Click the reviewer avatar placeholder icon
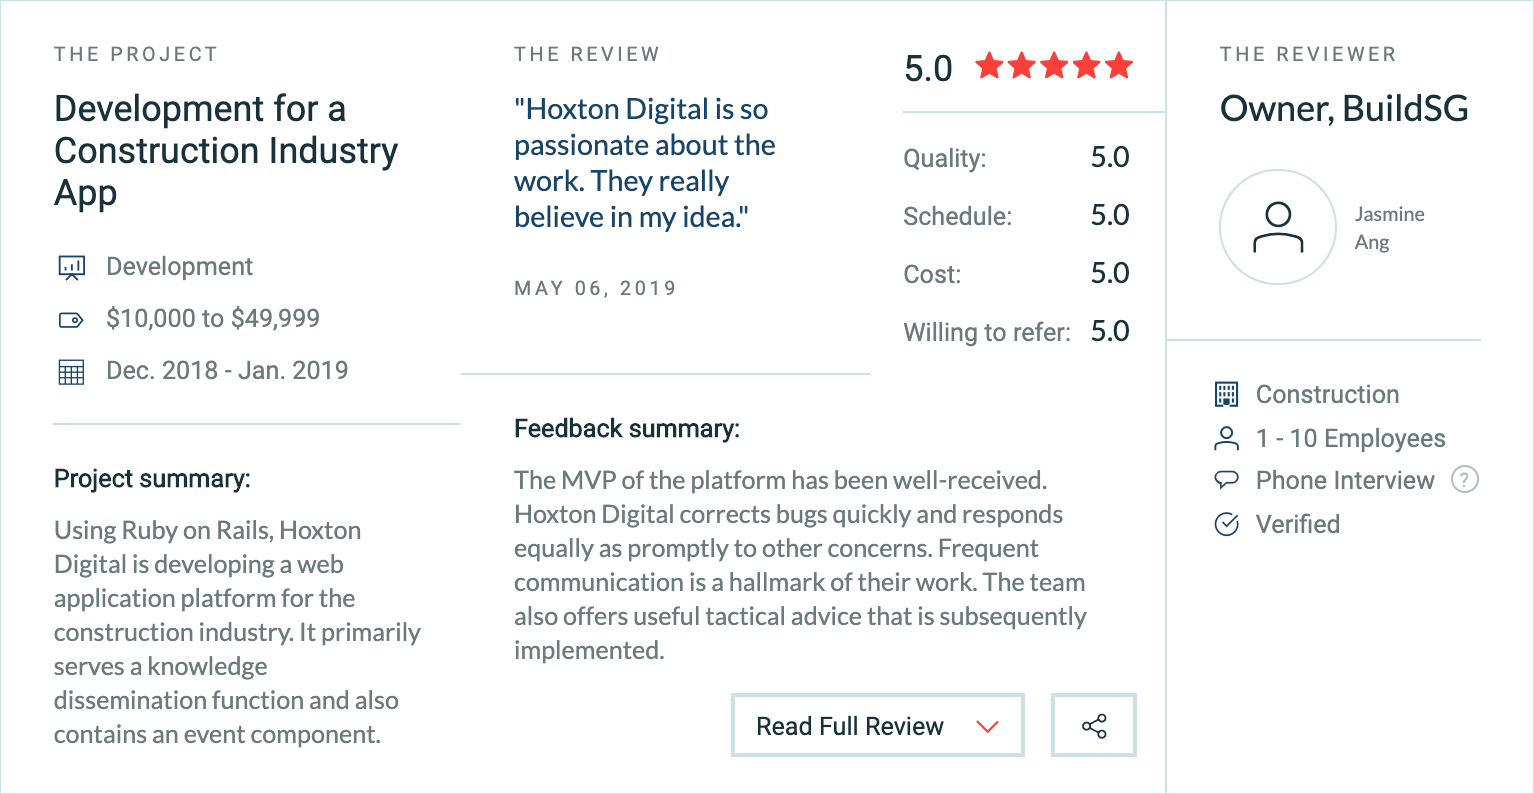 click(1278, 228)
